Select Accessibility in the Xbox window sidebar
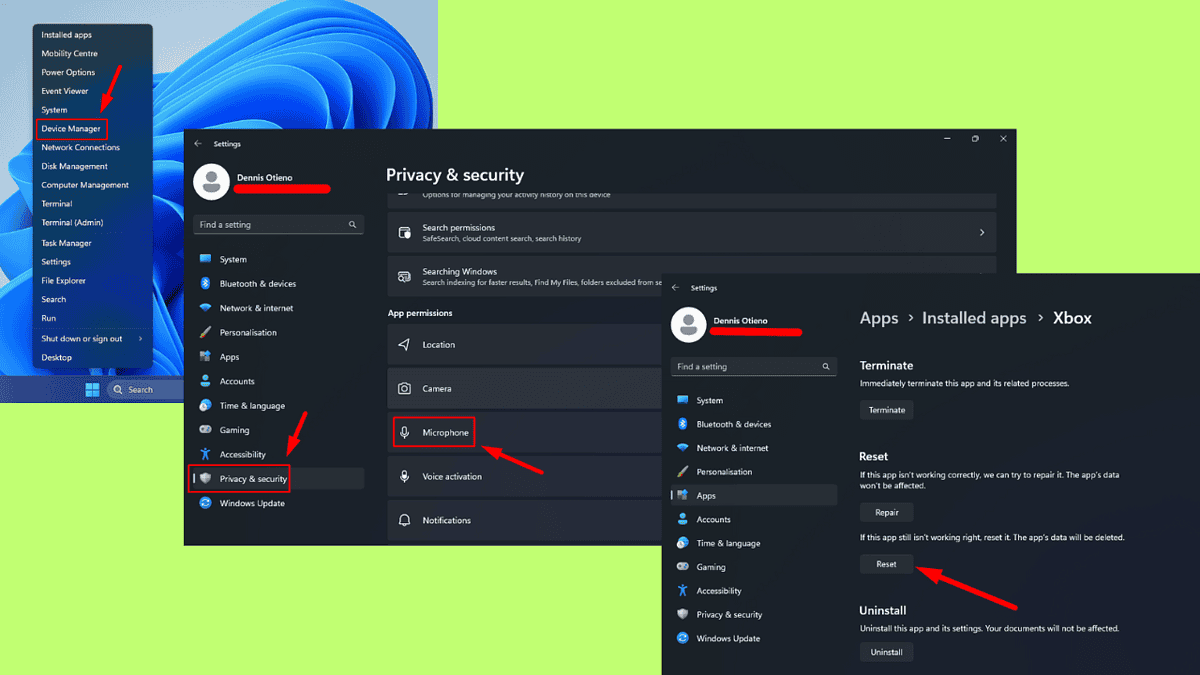The width and height of the screenshot is (1200, 675). [x=754, y=591]
